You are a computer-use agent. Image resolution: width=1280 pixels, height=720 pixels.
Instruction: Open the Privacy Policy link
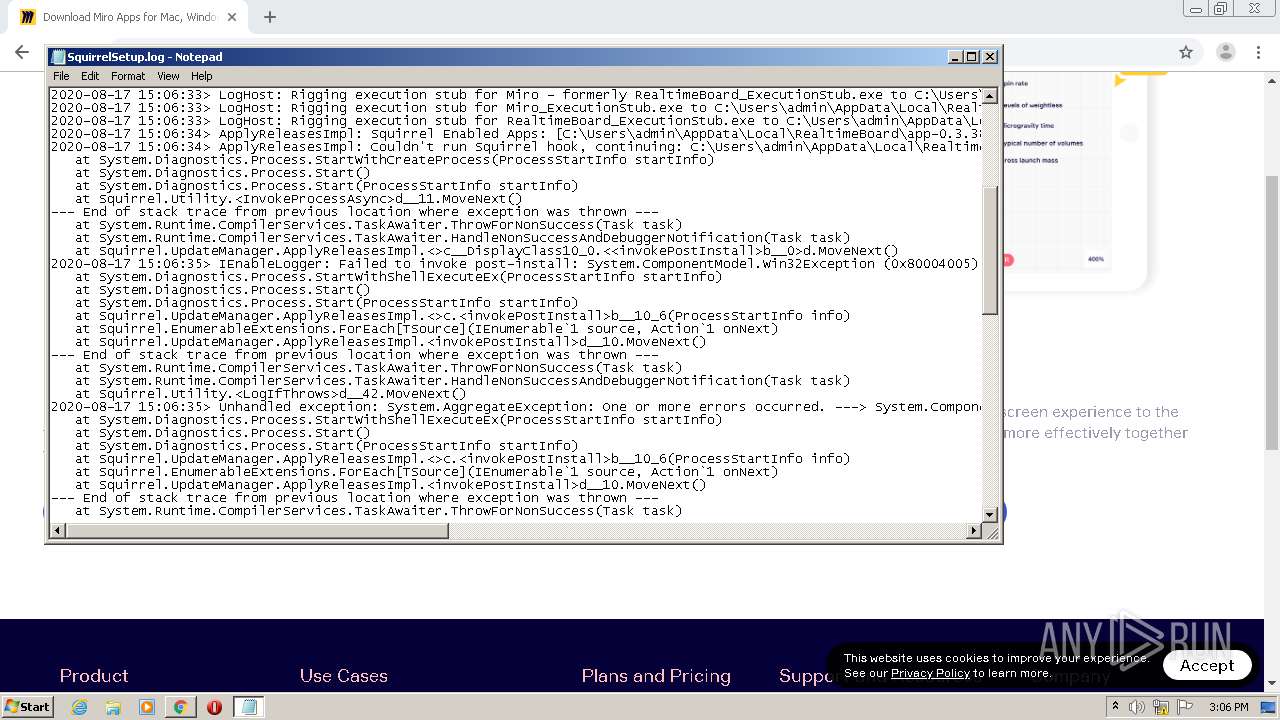pos(930,673)
